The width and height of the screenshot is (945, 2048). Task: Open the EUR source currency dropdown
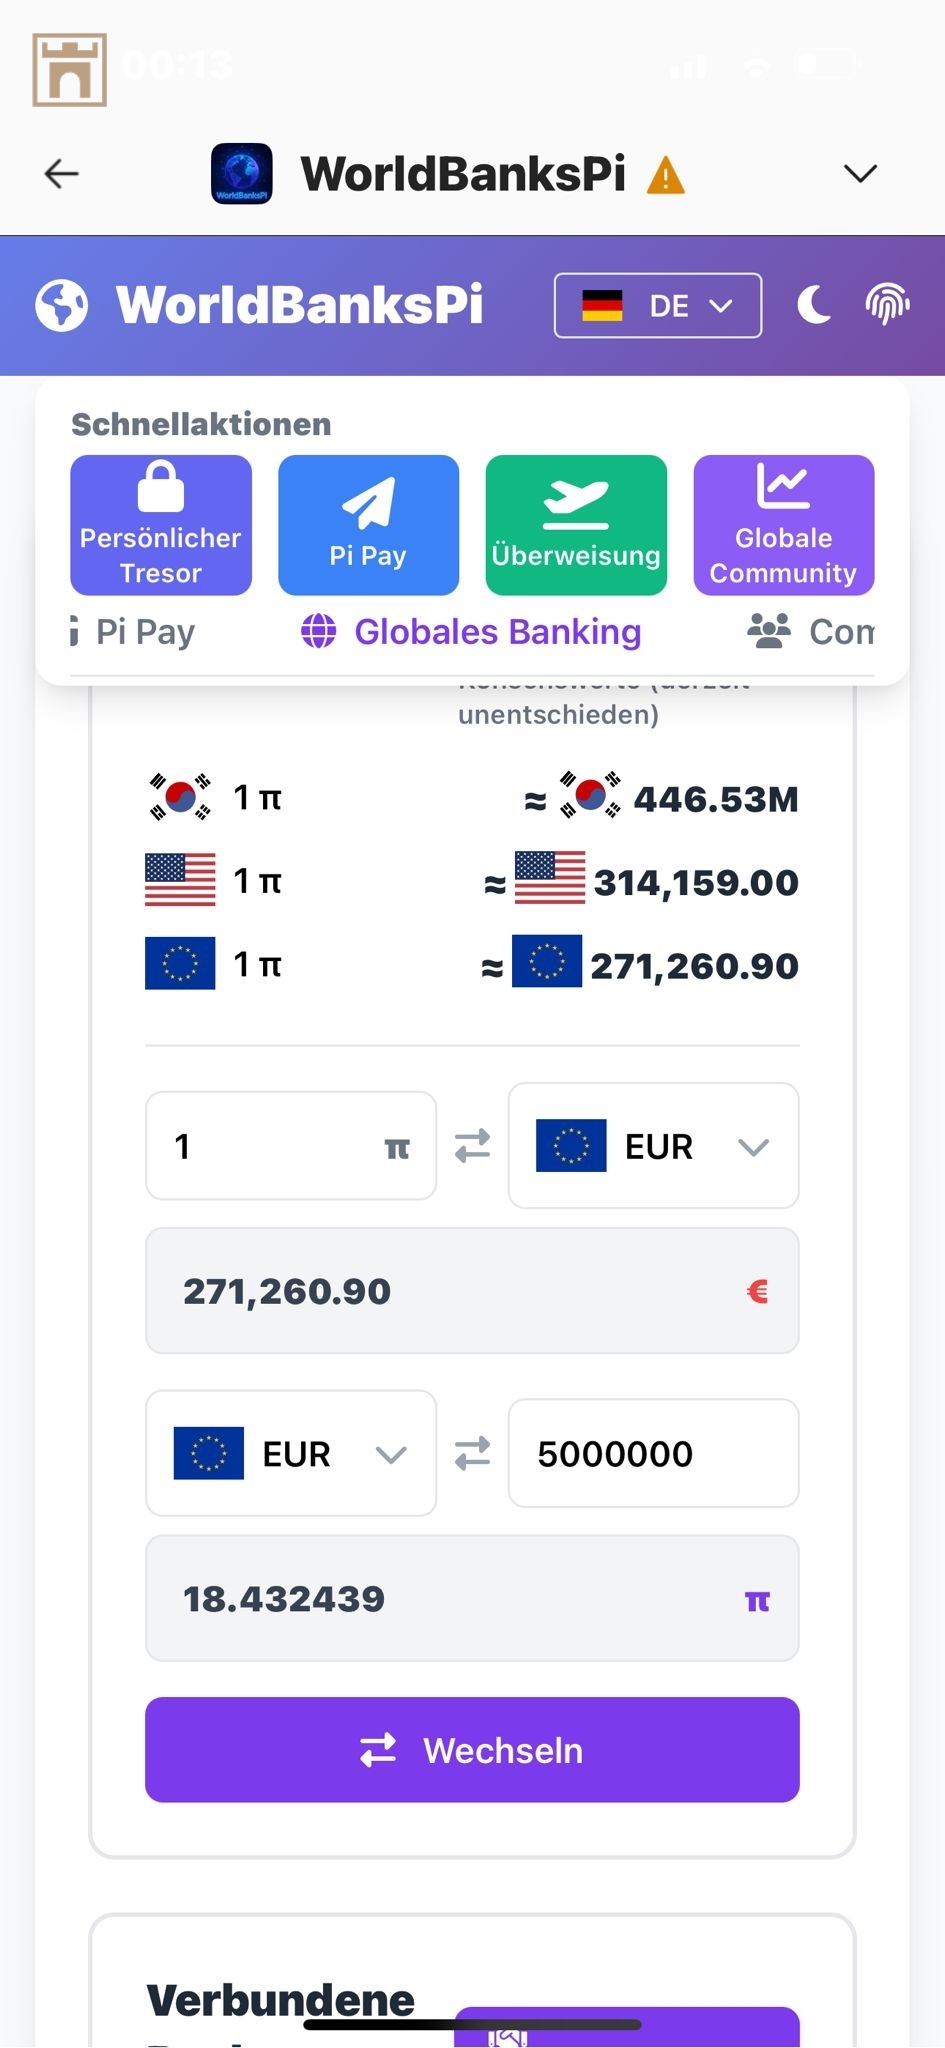pos(291,1453)
